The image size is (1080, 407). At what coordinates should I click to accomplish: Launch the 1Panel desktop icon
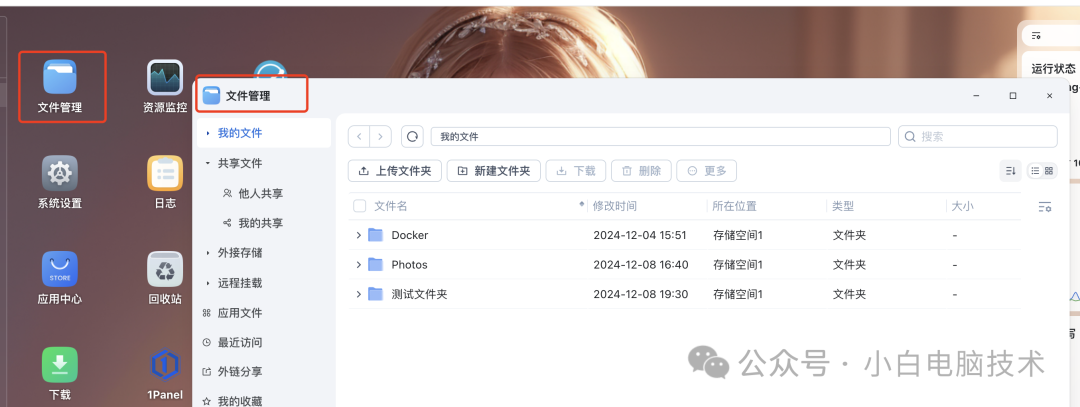(165, 364)
